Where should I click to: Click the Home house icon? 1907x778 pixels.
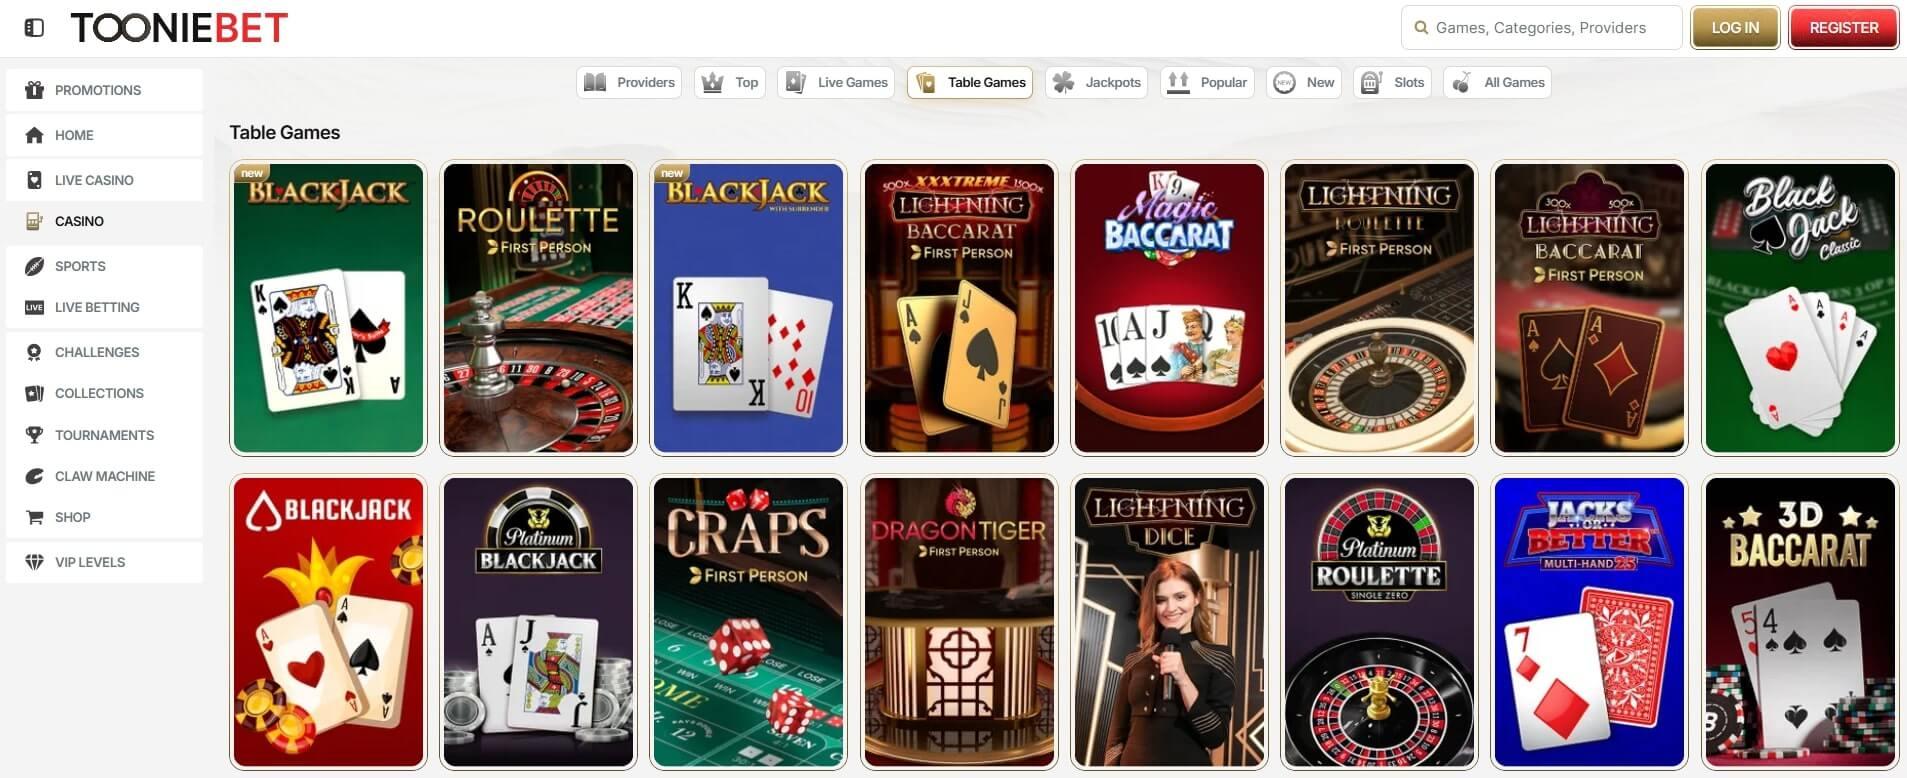point(34,135)
